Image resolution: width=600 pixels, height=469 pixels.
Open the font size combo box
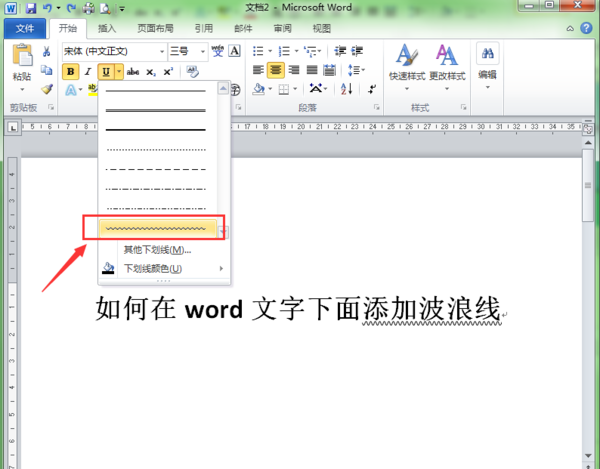[188, 51]
